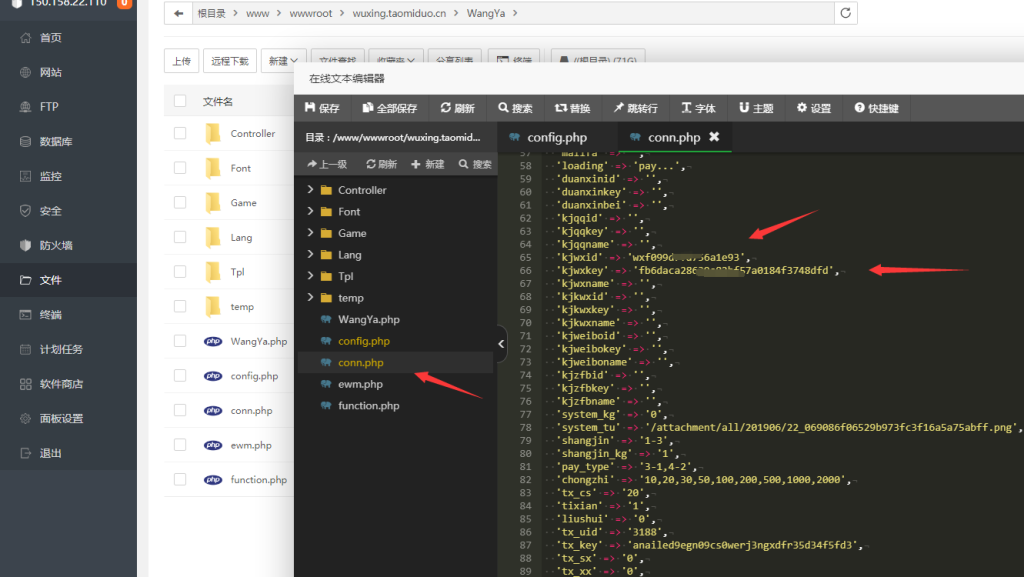The image size is (1024, 577).
Task: Open editor Settings gear
Action: coord(801,108)
